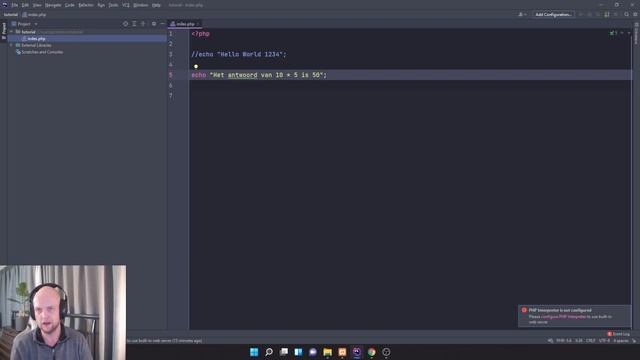Open the Refactor menu
640x360 pixels.
click(86, 5)
